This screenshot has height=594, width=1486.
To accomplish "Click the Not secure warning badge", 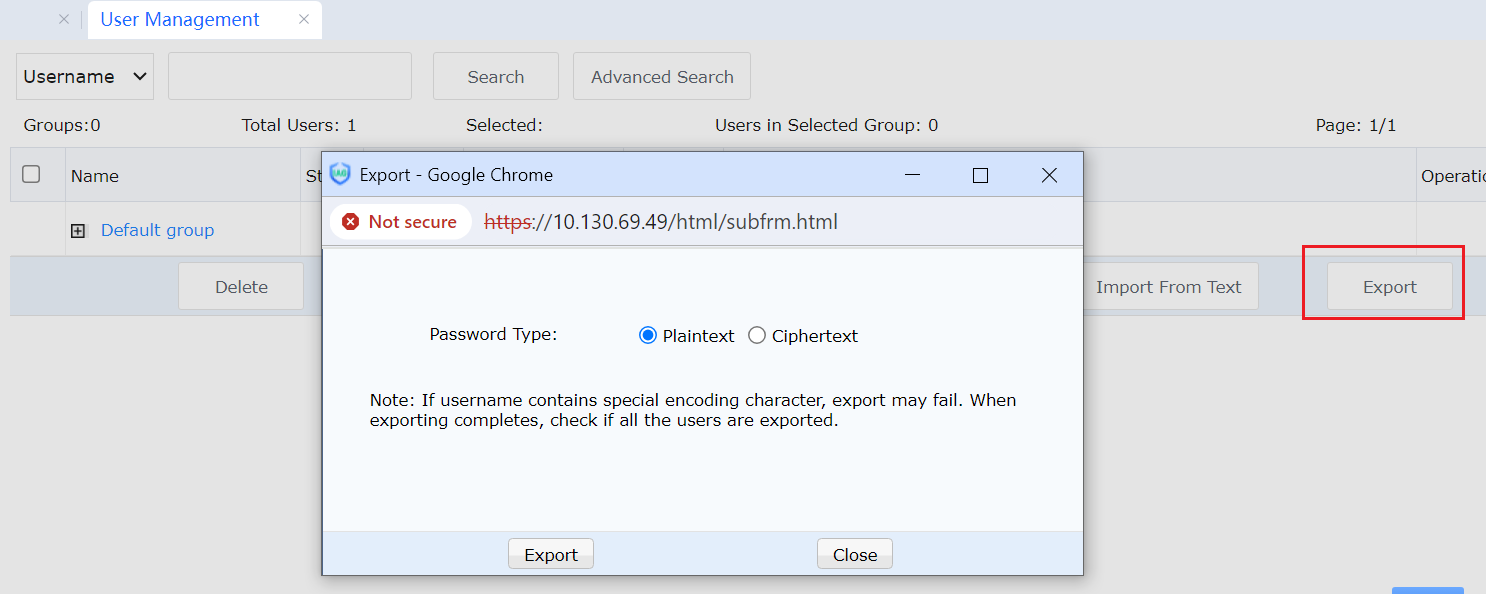I will click(400, 222).
